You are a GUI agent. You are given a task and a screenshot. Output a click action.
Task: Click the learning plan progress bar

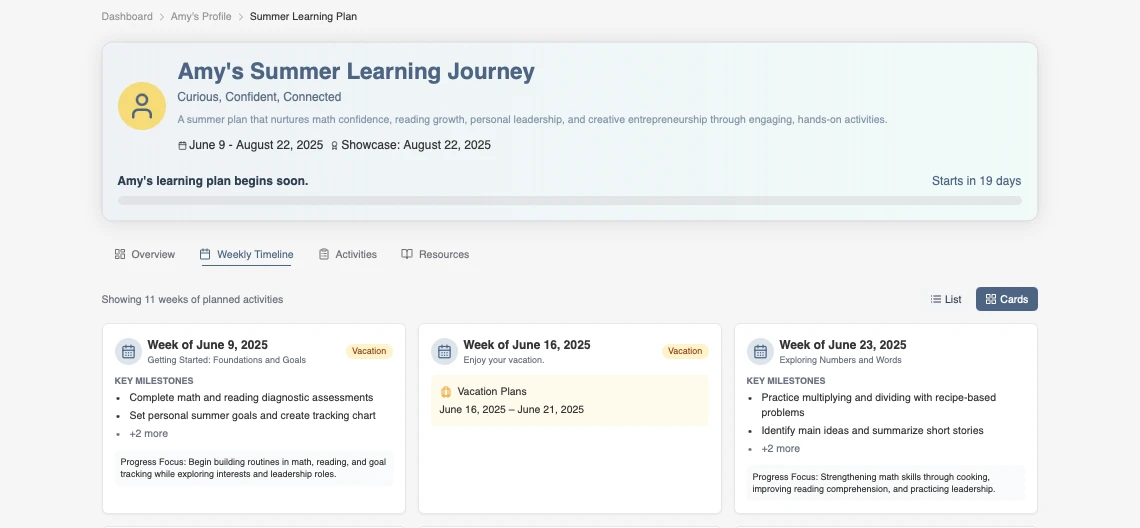569,201
